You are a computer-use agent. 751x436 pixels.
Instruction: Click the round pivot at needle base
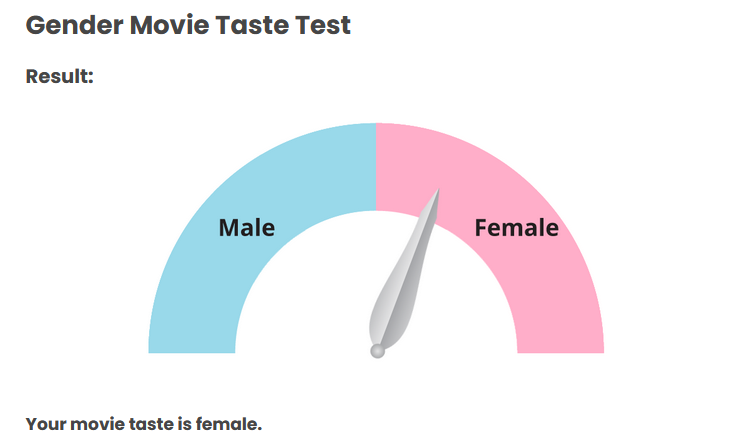(377, 351)
